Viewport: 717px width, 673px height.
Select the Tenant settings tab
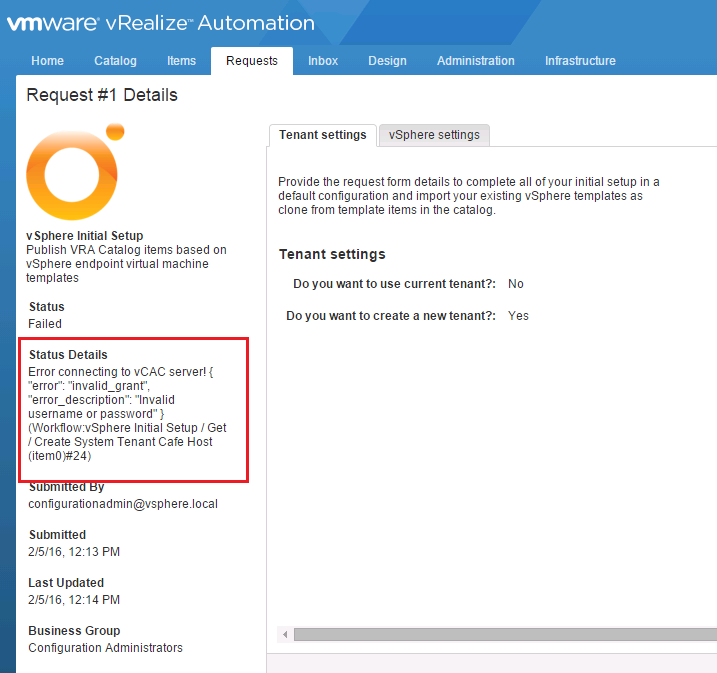pos(323,135)
